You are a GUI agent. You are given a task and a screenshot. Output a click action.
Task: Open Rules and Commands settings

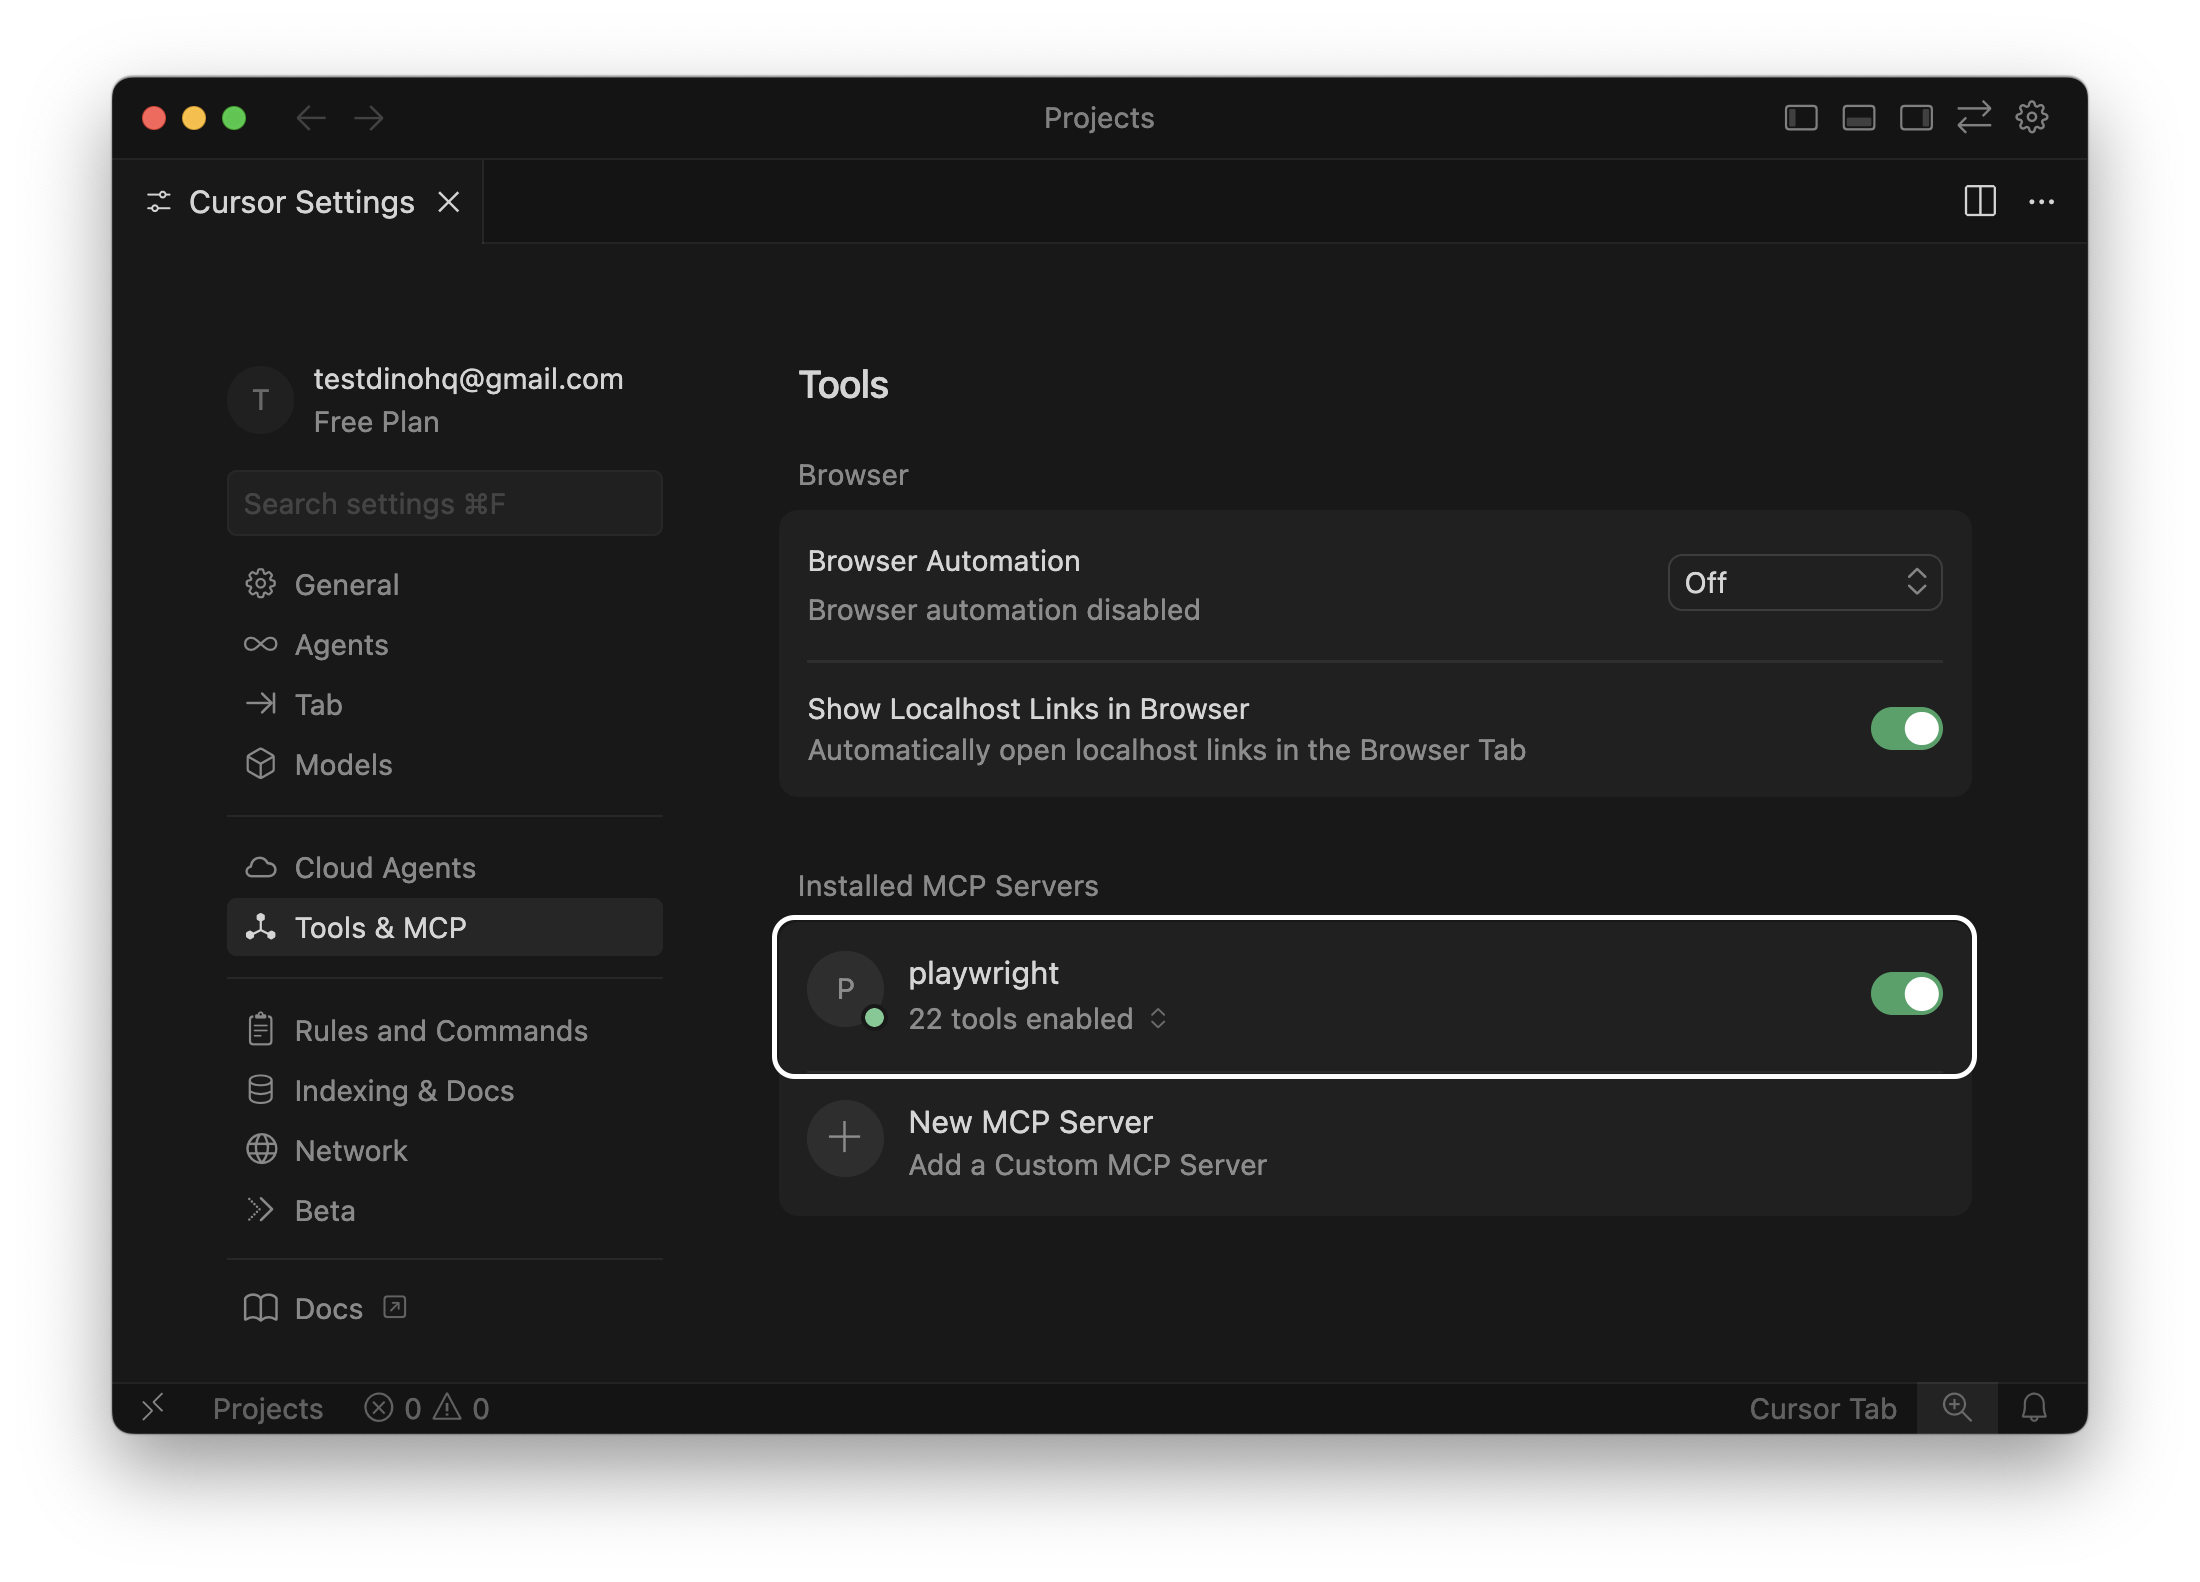pyautogui.click(x=440, y=1030)
